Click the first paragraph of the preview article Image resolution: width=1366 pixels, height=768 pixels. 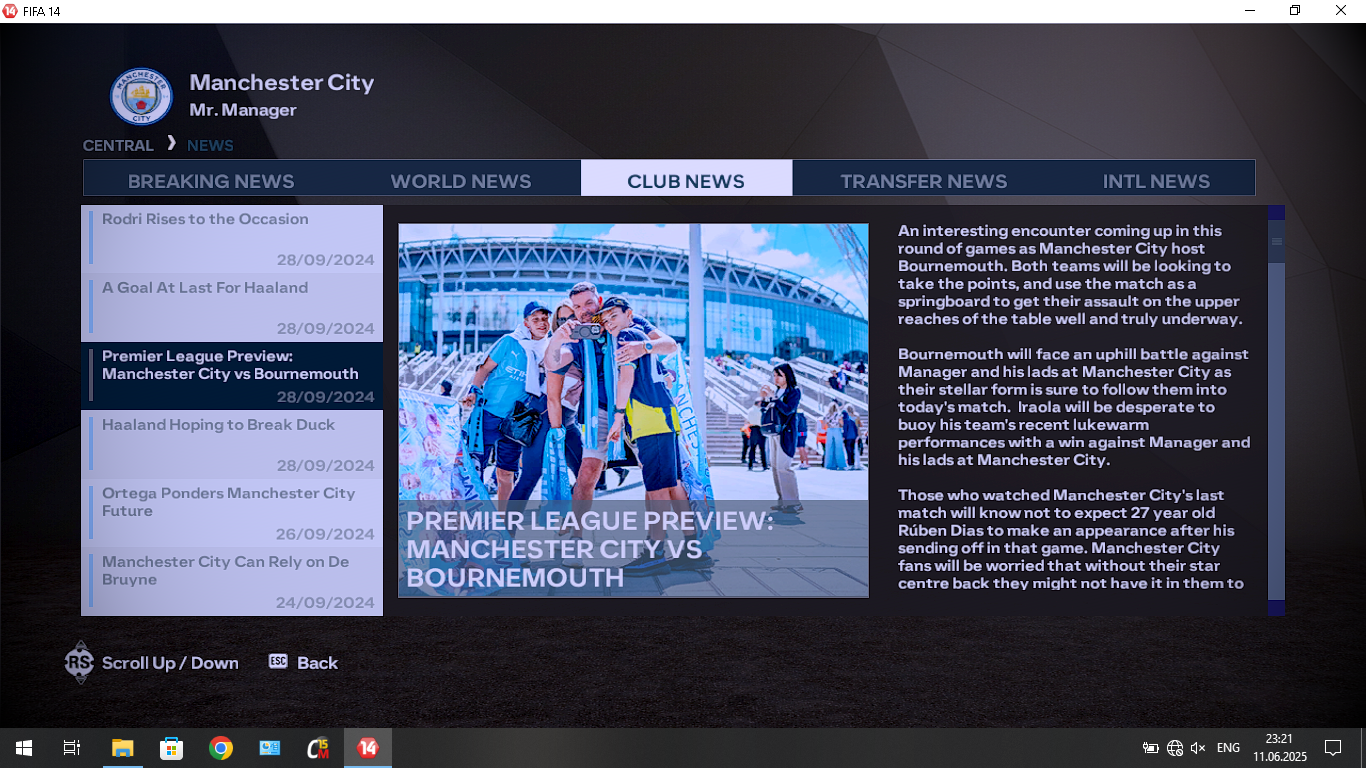point(1068,275)
